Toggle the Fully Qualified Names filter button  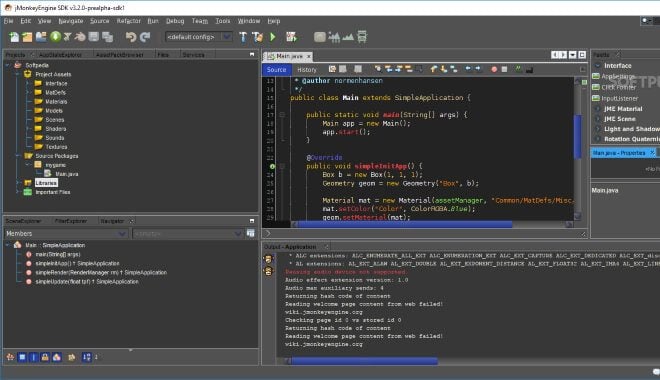click(72, 357)
